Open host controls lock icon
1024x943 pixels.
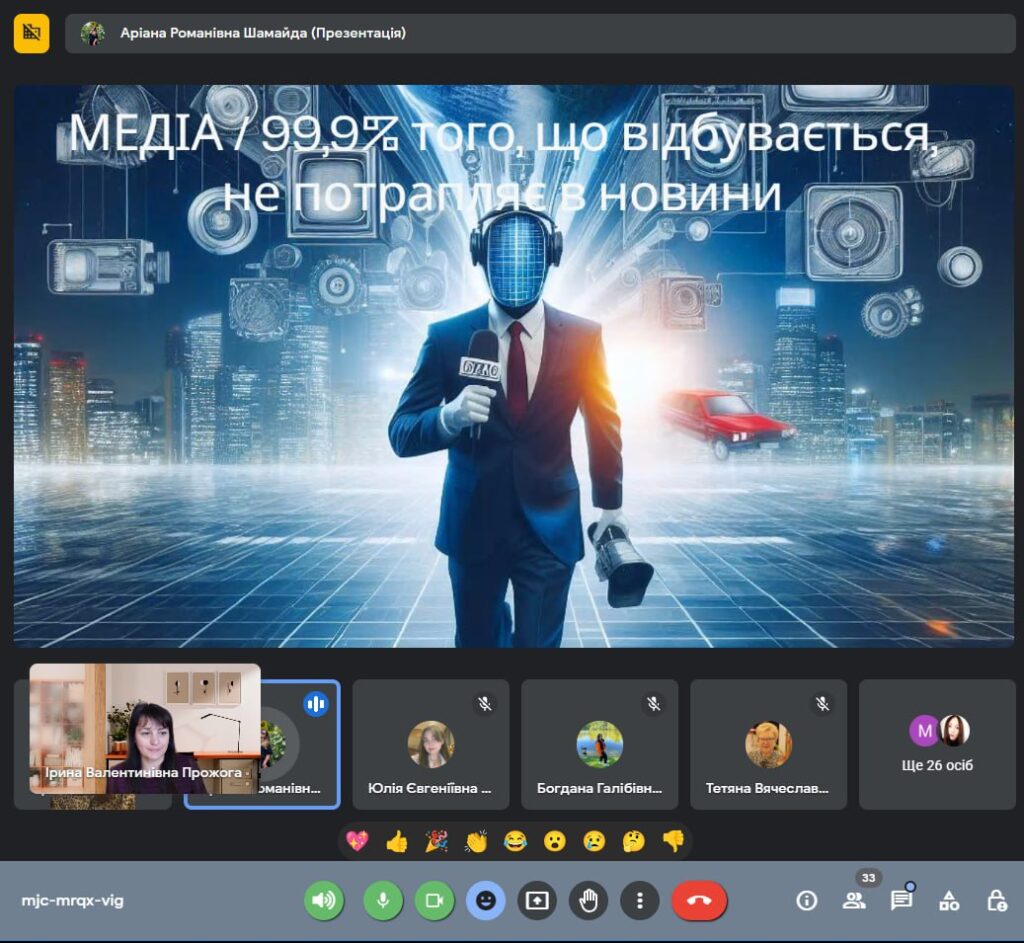[x=996, y=900]
